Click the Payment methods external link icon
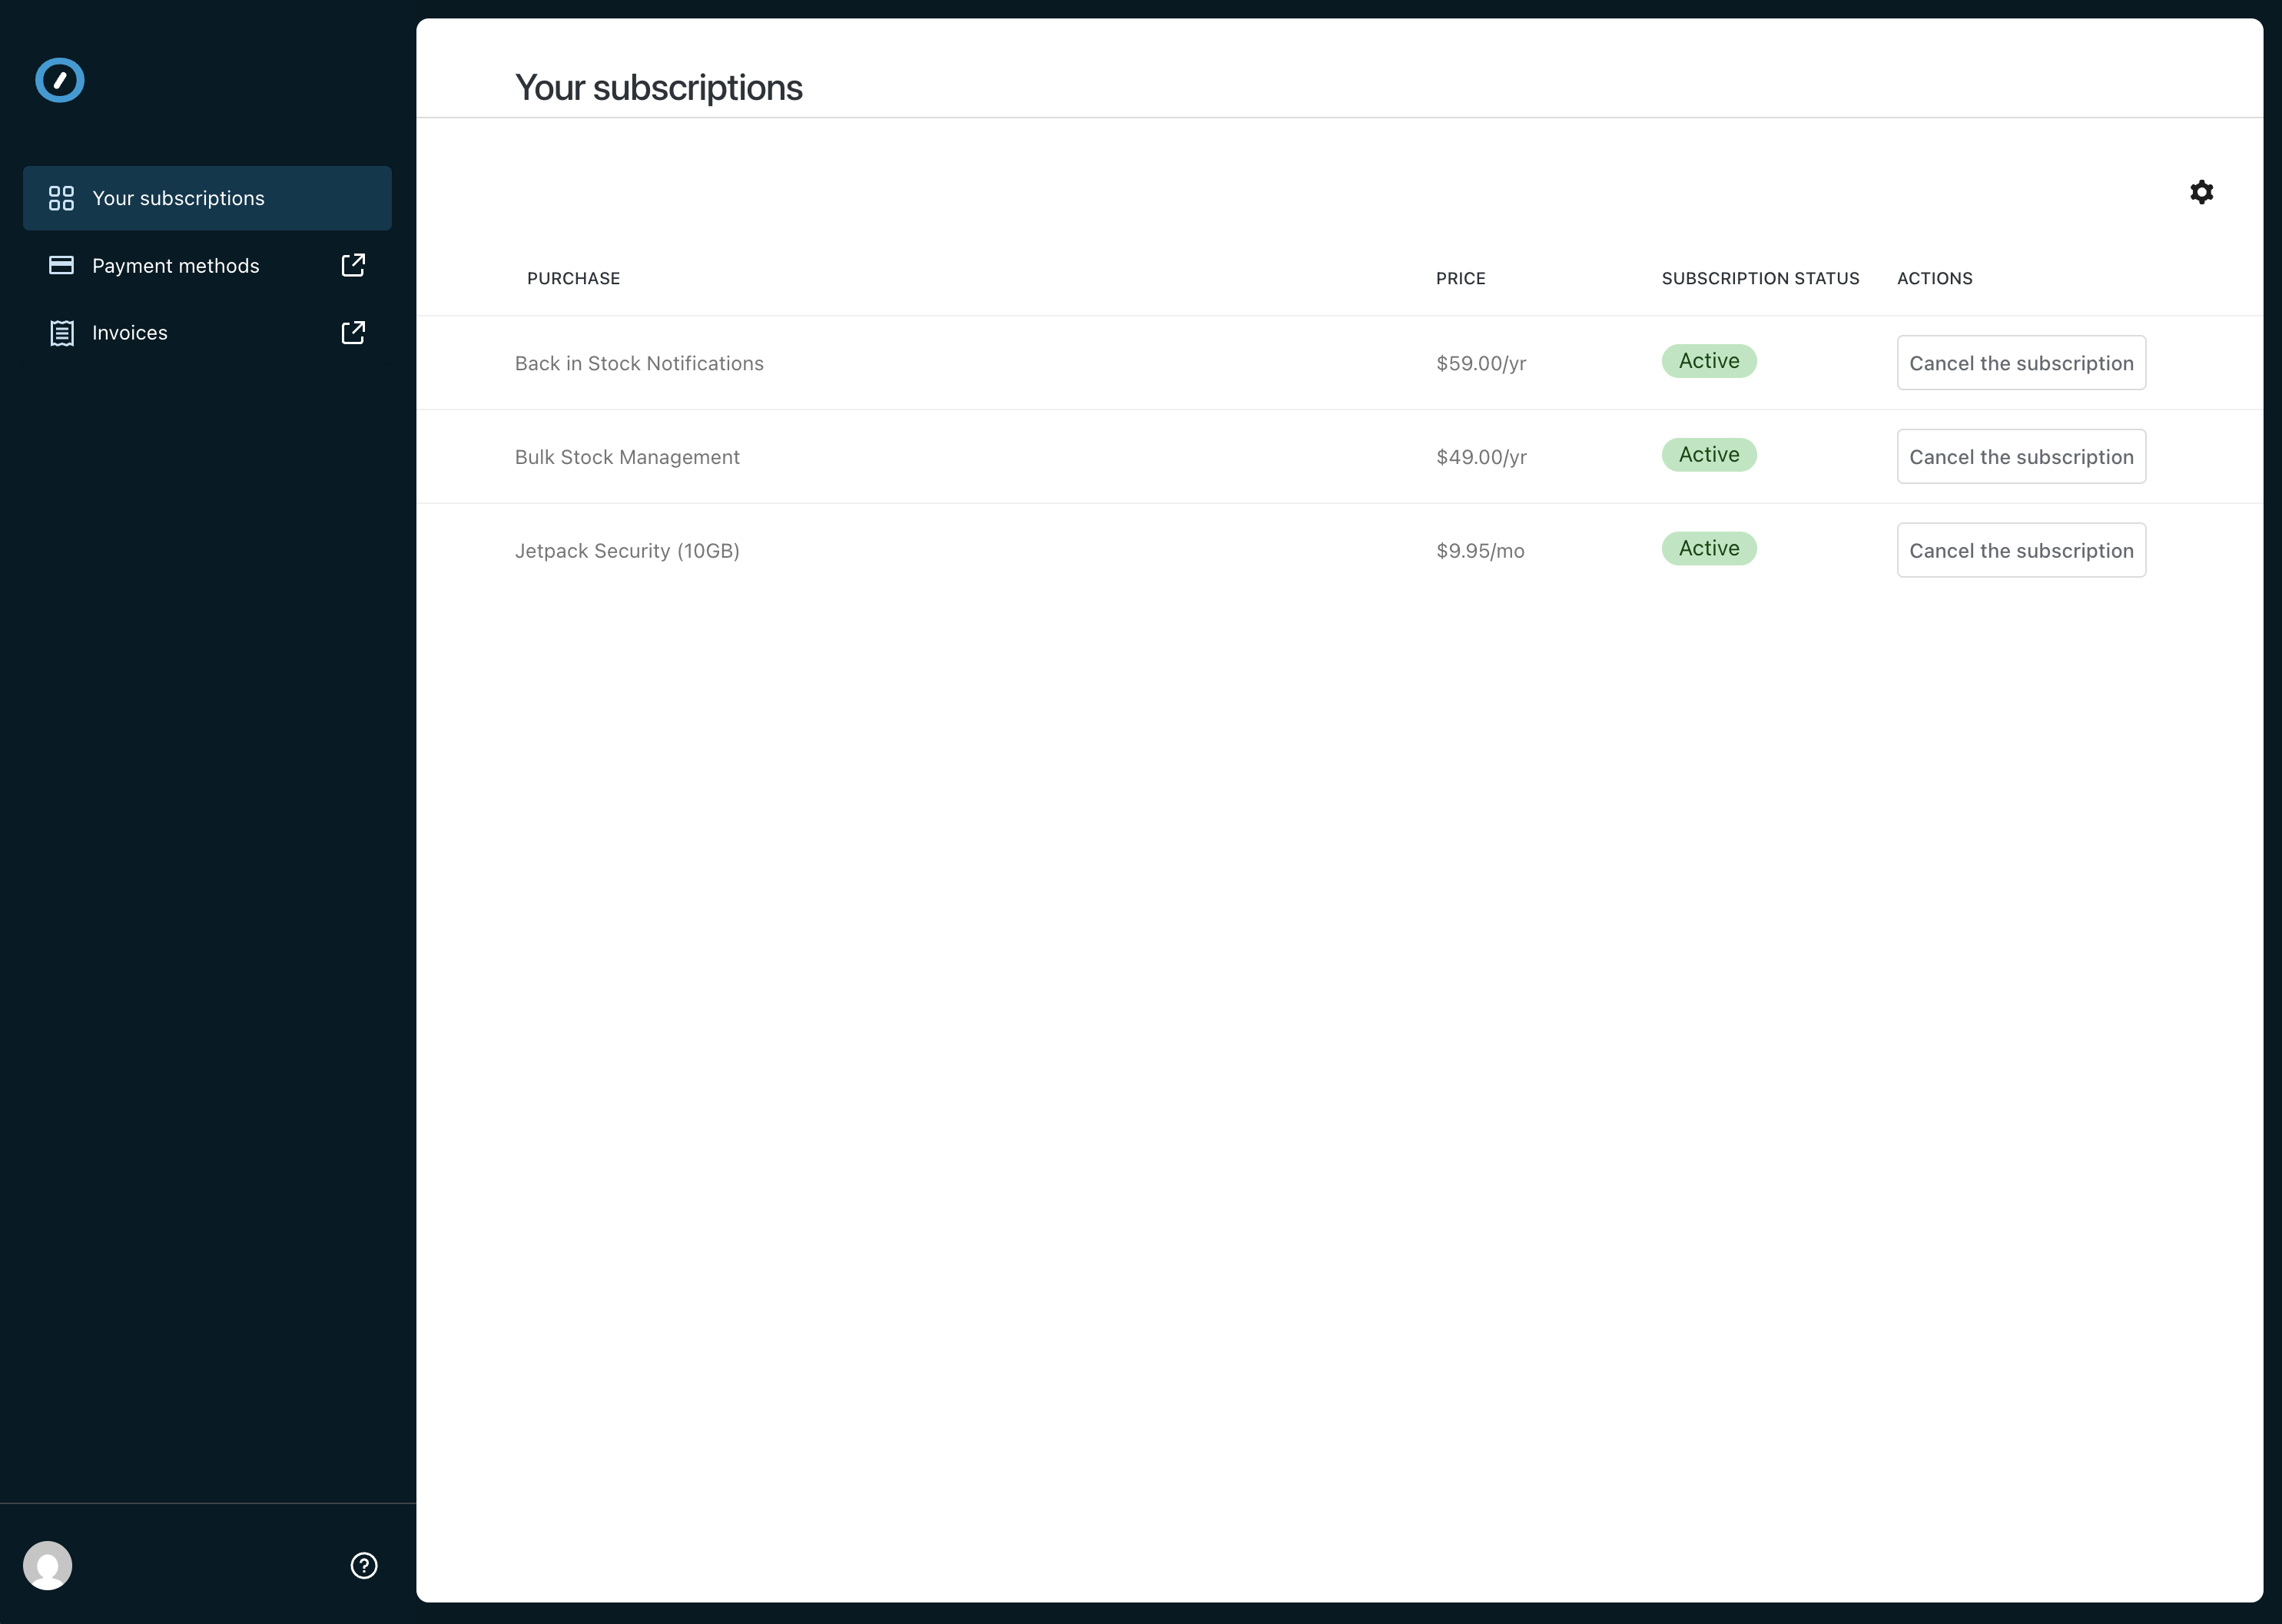The image size is (2282, 1624). 353,265
